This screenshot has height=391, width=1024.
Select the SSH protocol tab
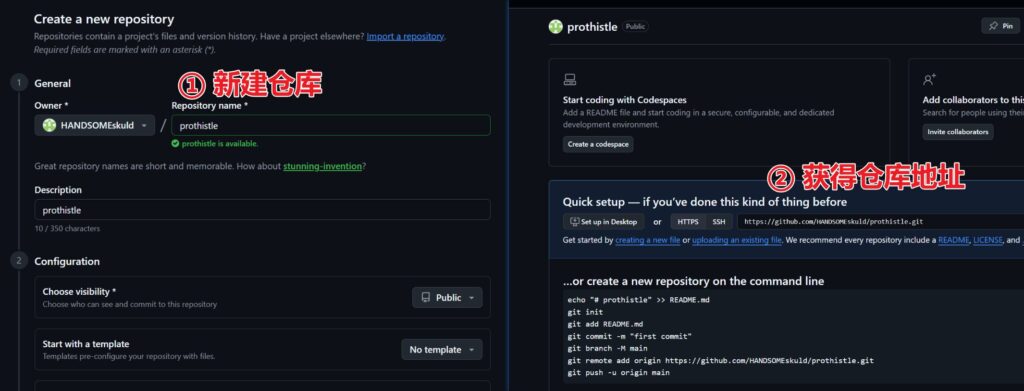tap(719, 222)
